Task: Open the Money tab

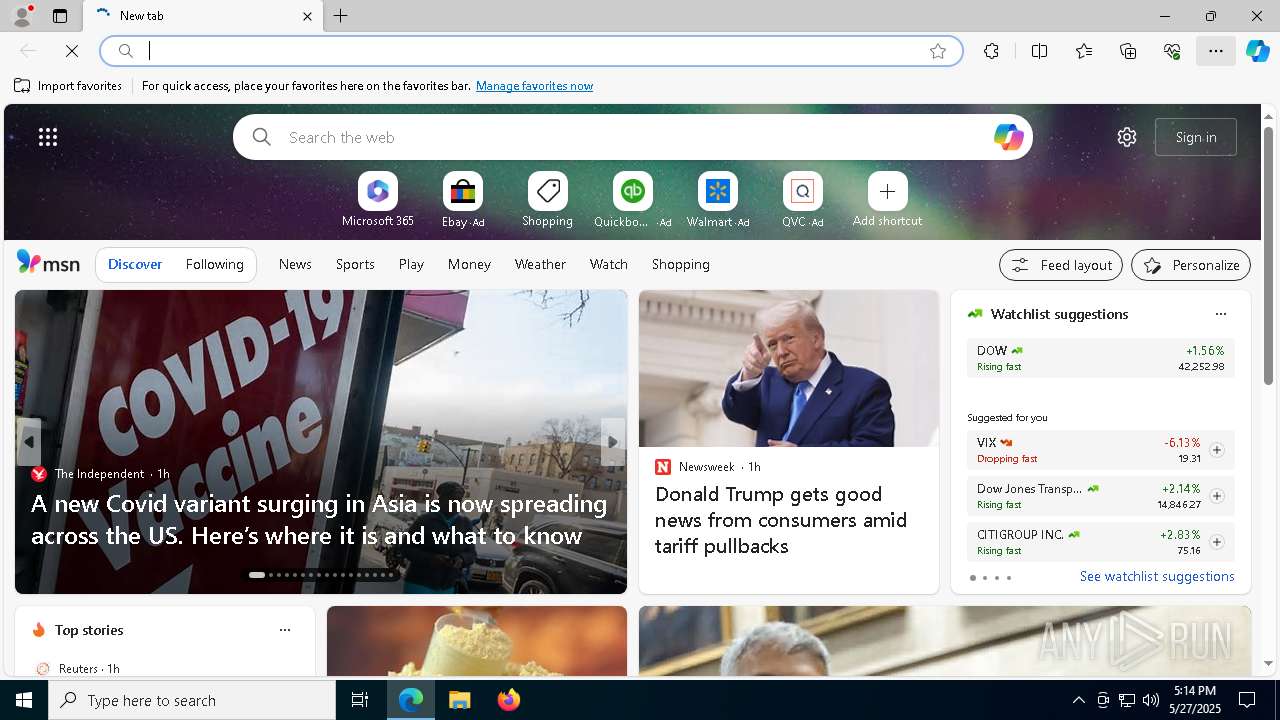Action: click(469, 264)
